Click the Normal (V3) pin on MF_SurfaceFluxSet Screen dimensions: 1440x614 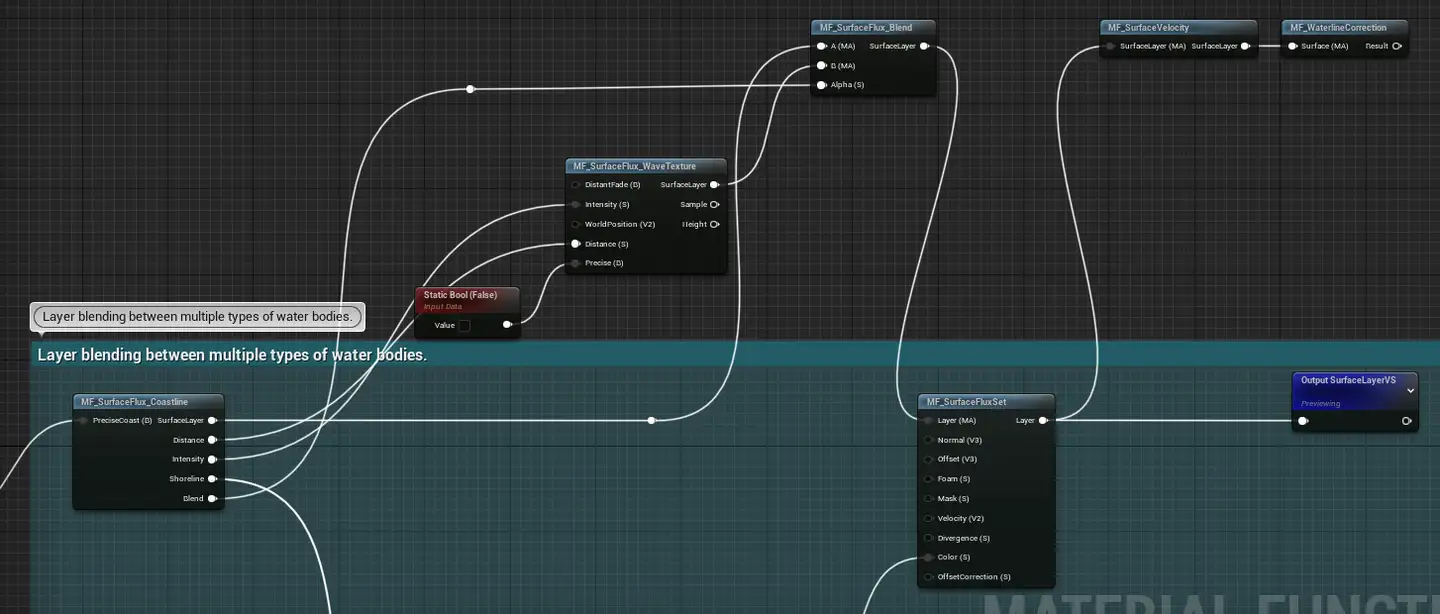tap(928, 440)
